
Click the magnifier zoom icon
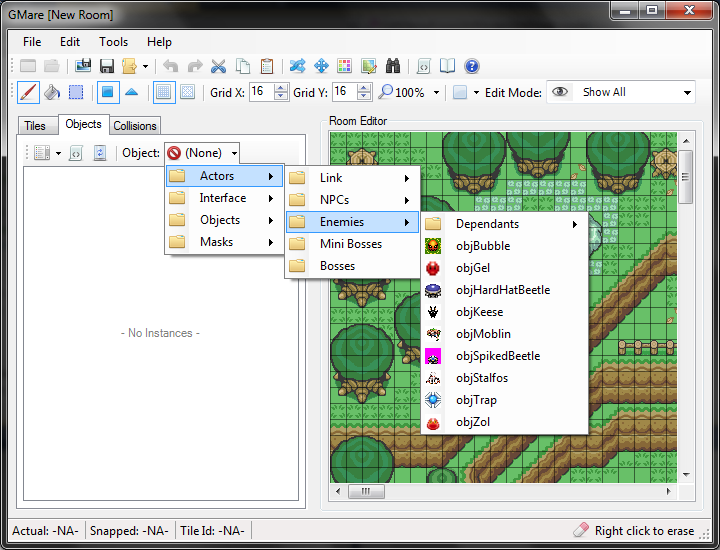[x=385, y=92]
